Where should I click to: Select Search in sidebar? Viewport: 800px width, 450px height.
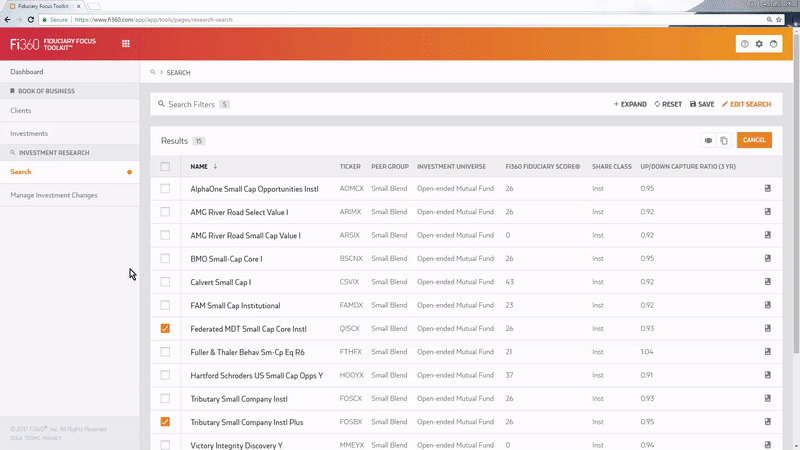click(20, 172)
